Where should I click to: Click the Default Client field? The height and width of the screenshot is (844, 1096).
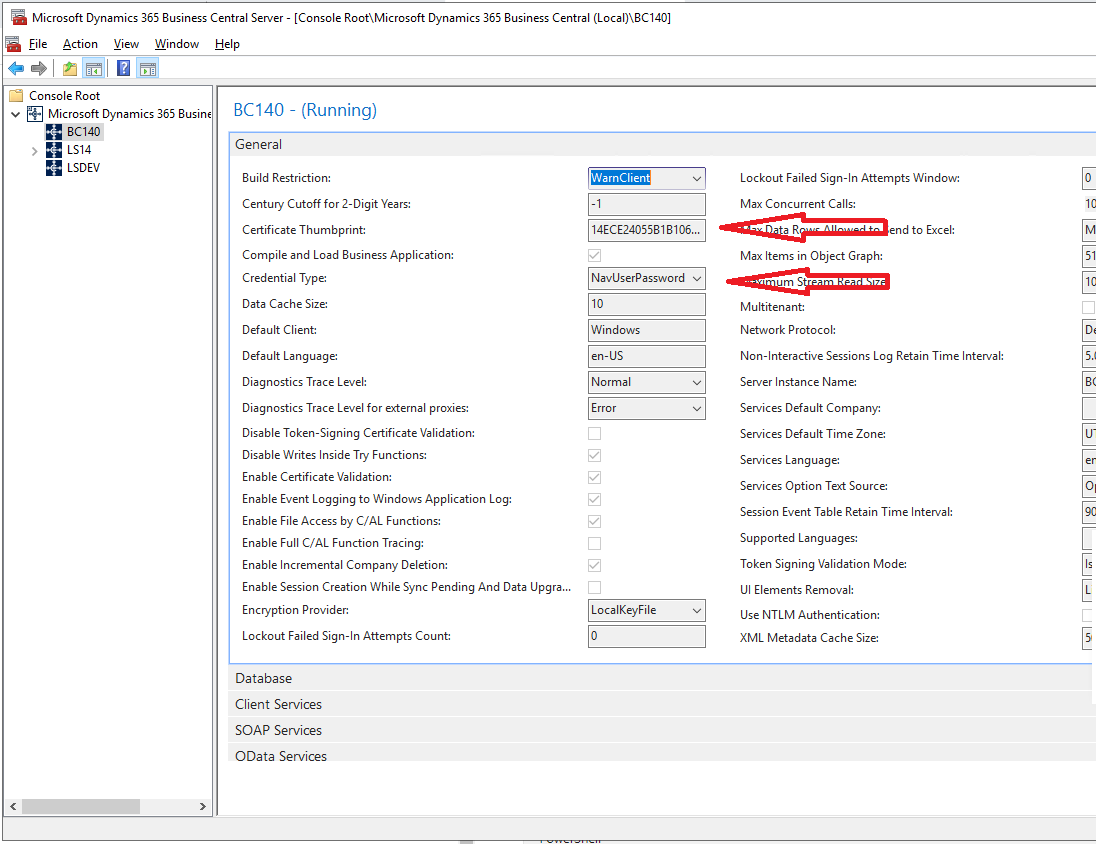[647, 330]
